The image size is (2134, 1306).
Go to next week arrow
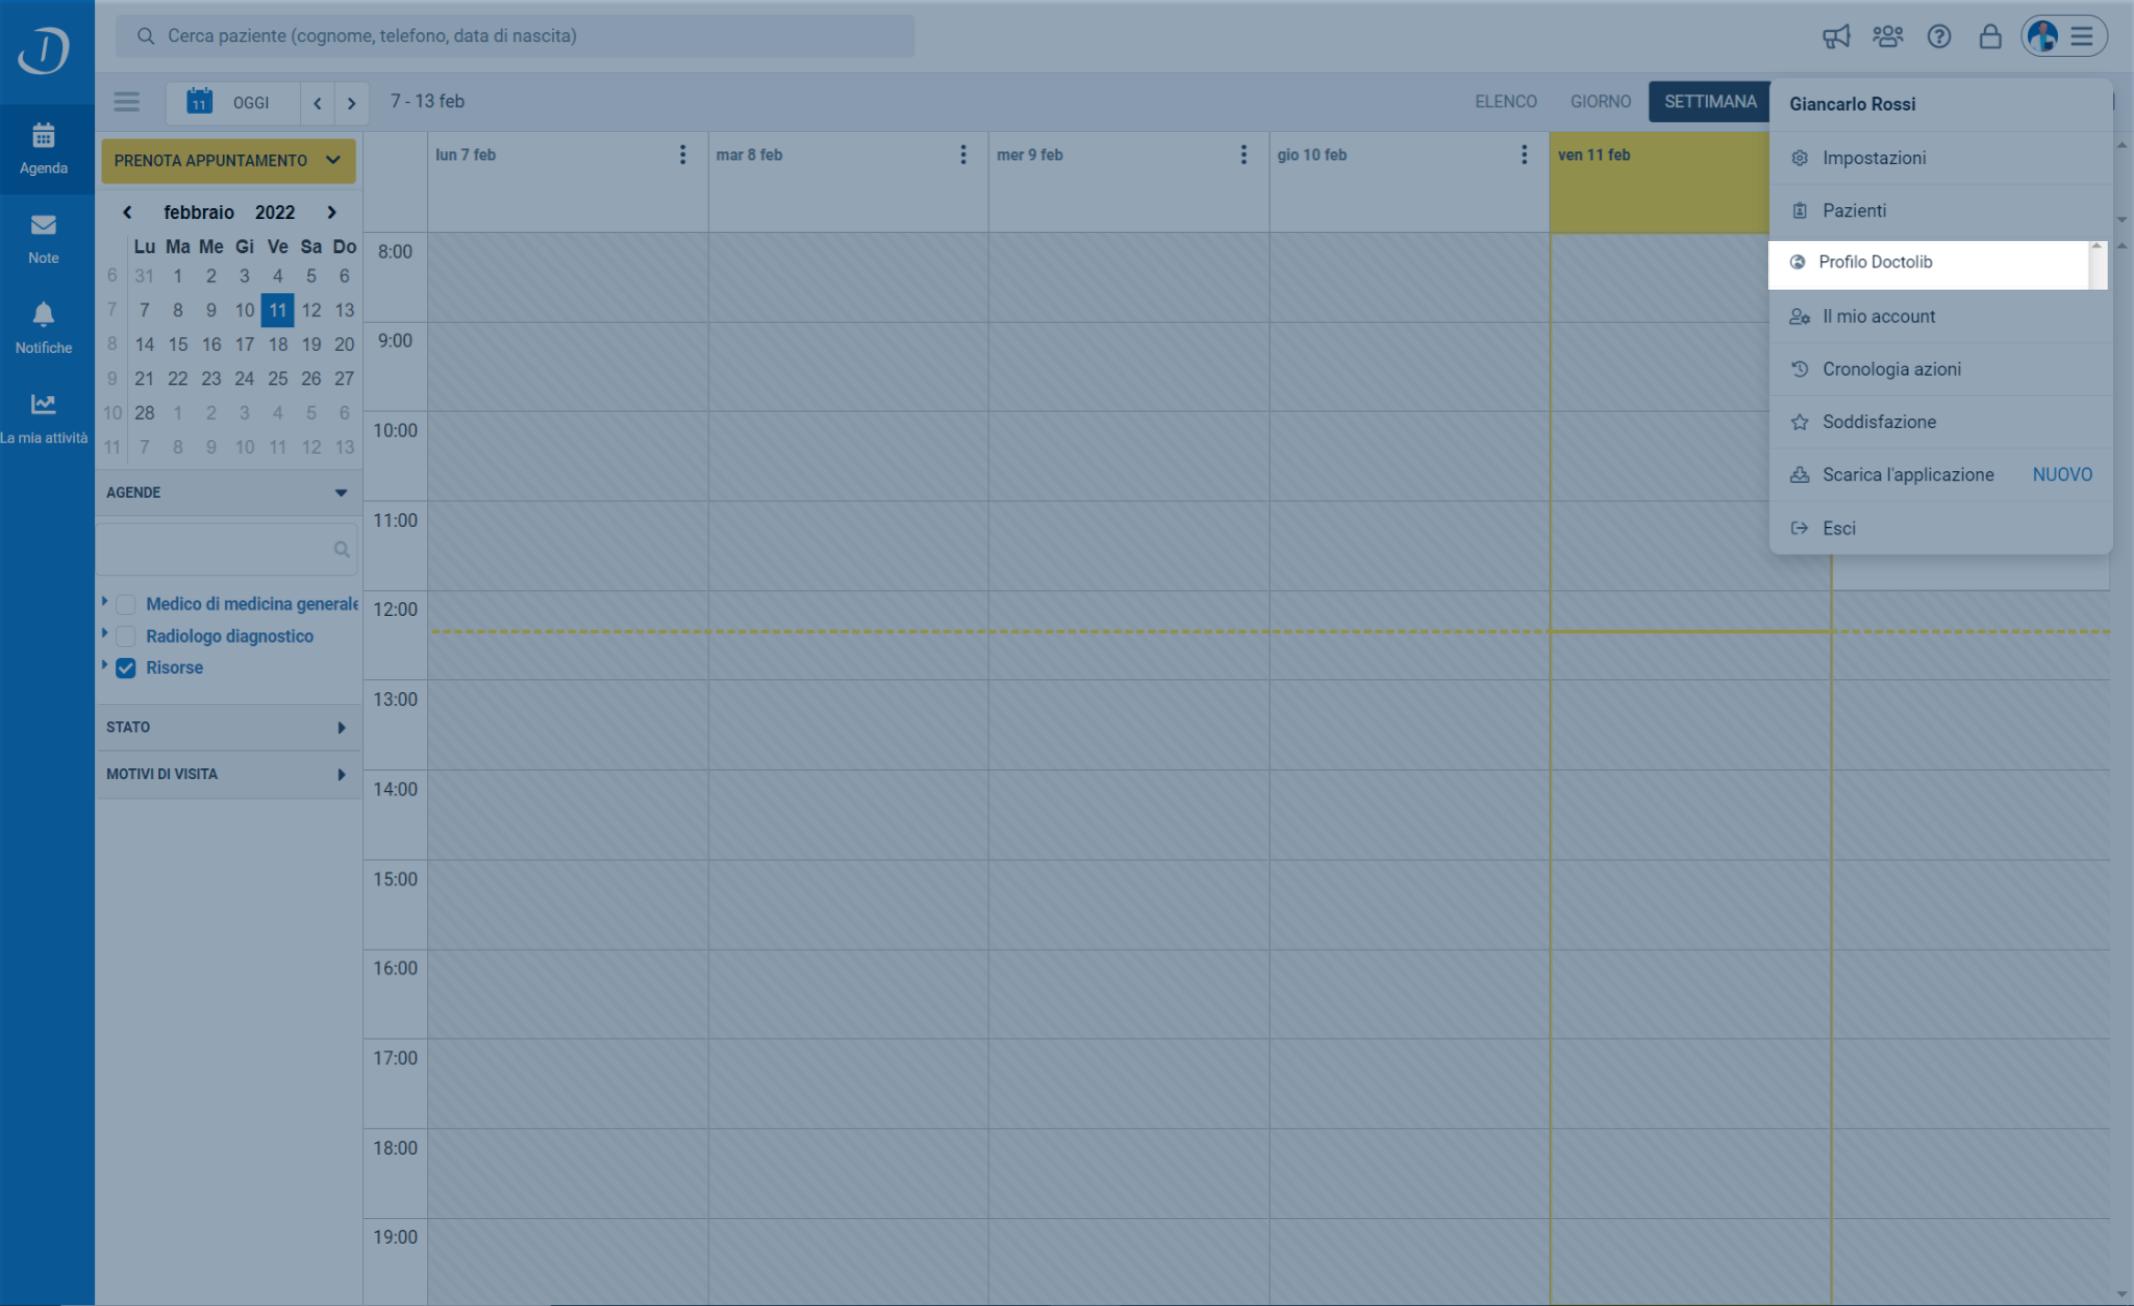coord(351,103)
